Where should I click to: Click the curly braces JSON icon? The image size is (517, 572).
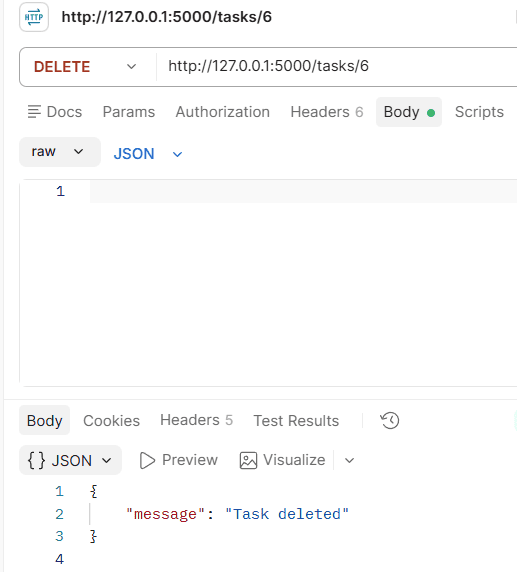point(36,460)
